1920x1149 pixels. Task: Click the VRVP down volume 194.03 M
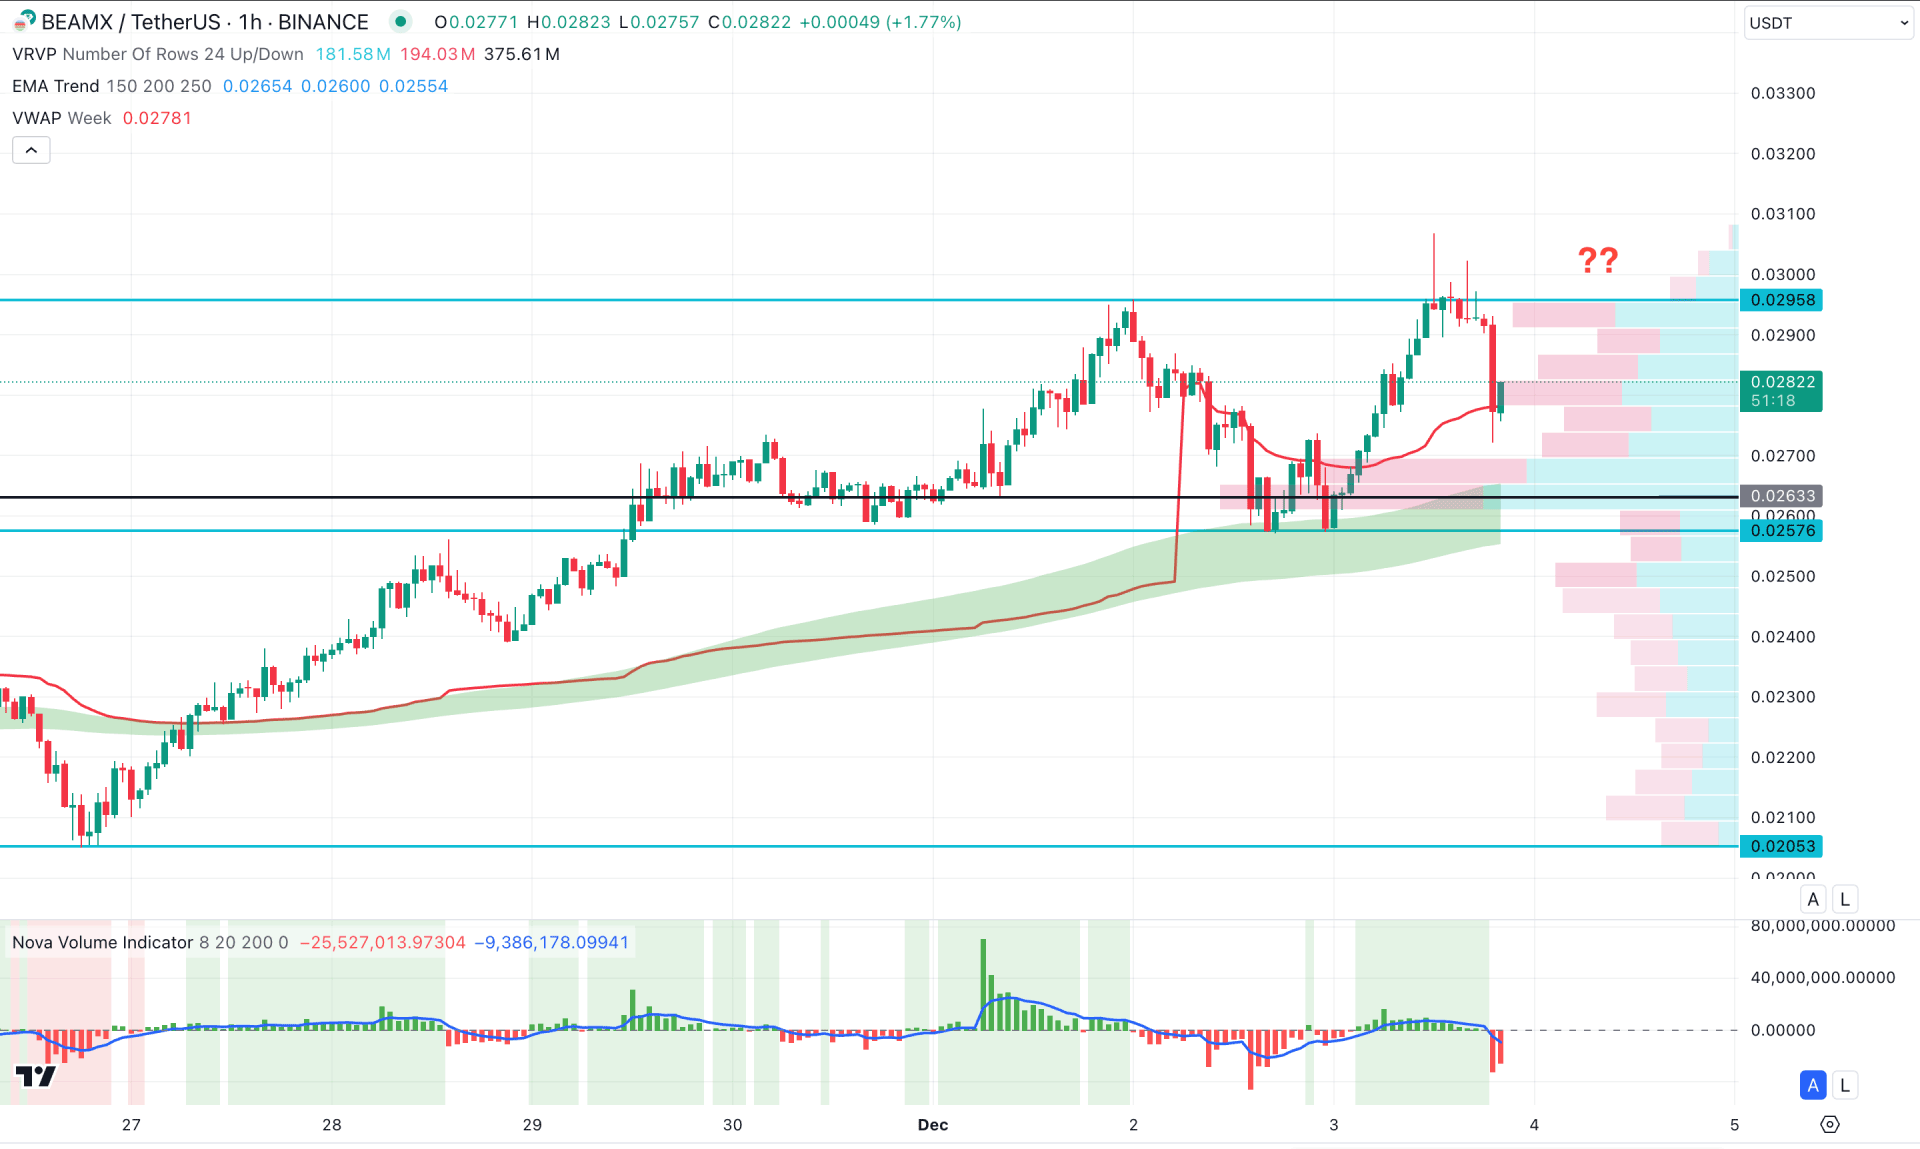[x=437, y=54]
